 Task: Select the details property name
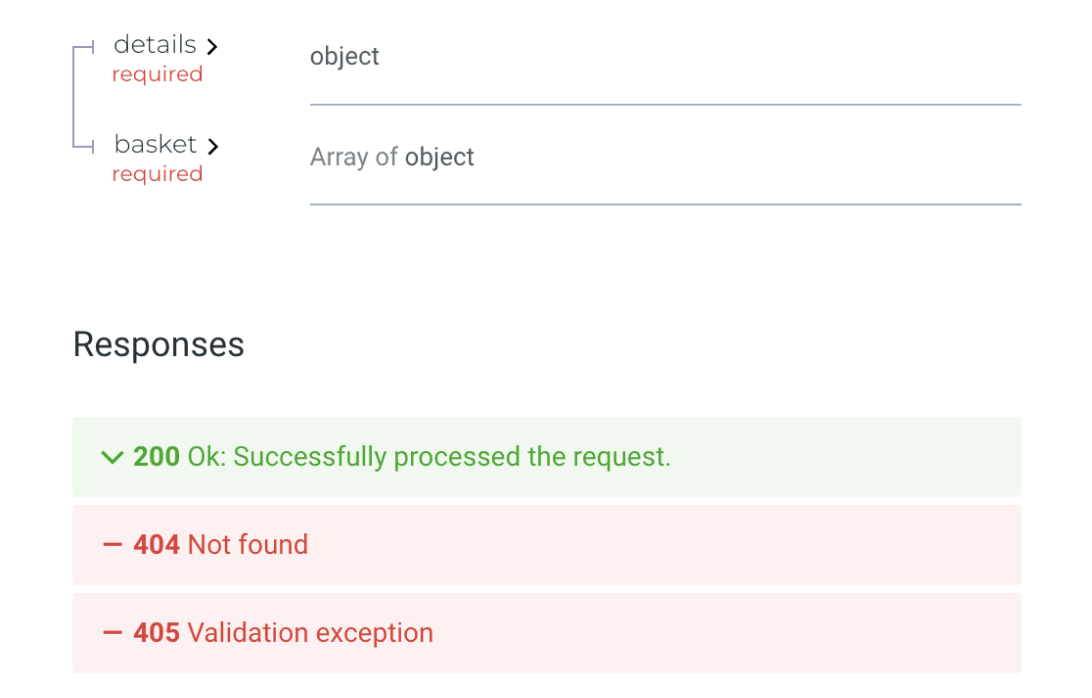155,45
